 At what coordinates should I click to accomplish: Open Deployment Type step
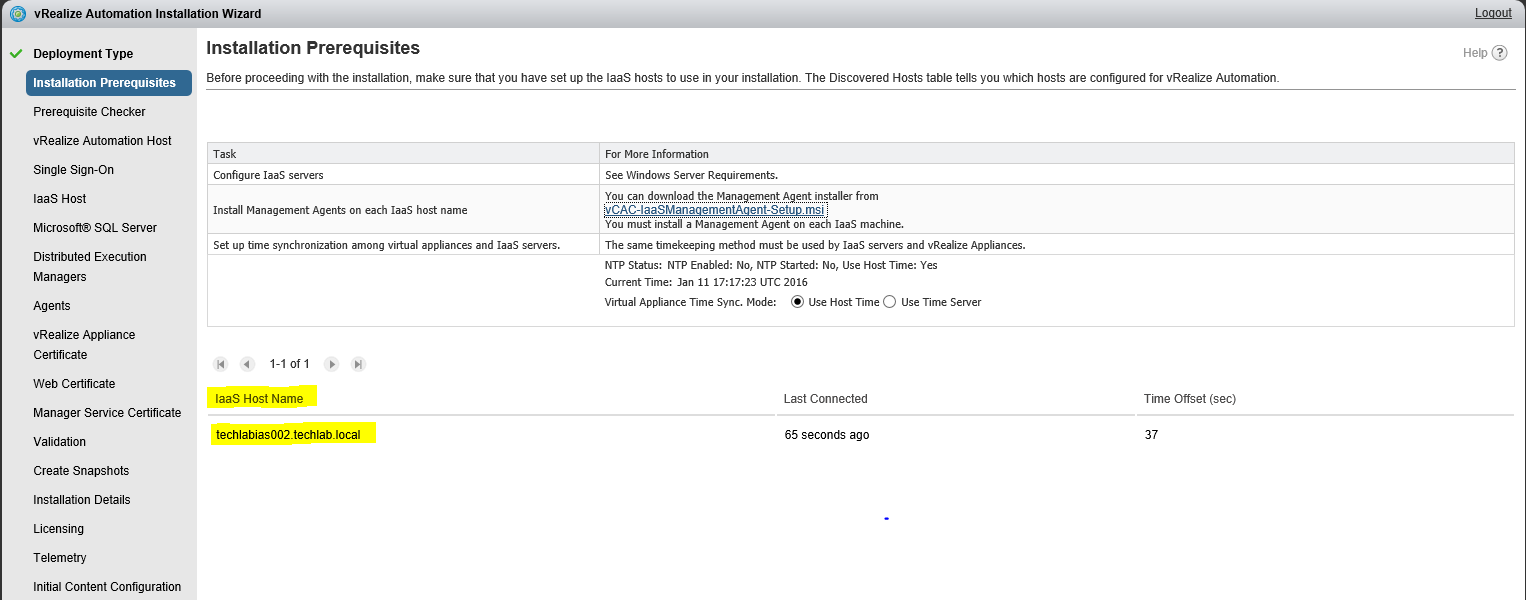83,54
